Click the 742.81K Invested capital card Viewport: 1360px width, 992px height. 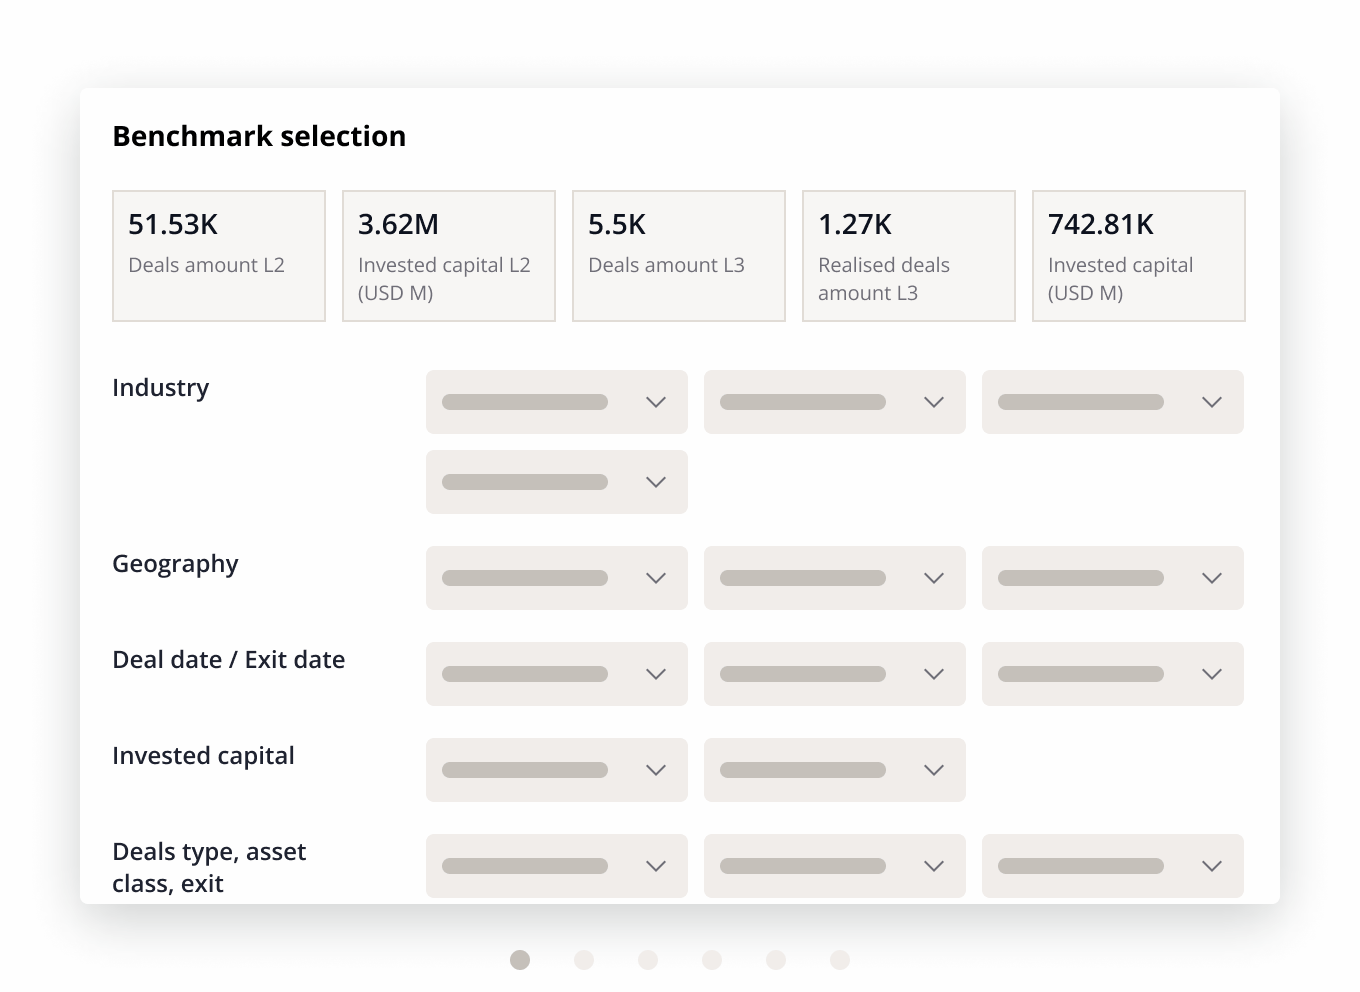pyautogui.click(x=1138, y=255)
